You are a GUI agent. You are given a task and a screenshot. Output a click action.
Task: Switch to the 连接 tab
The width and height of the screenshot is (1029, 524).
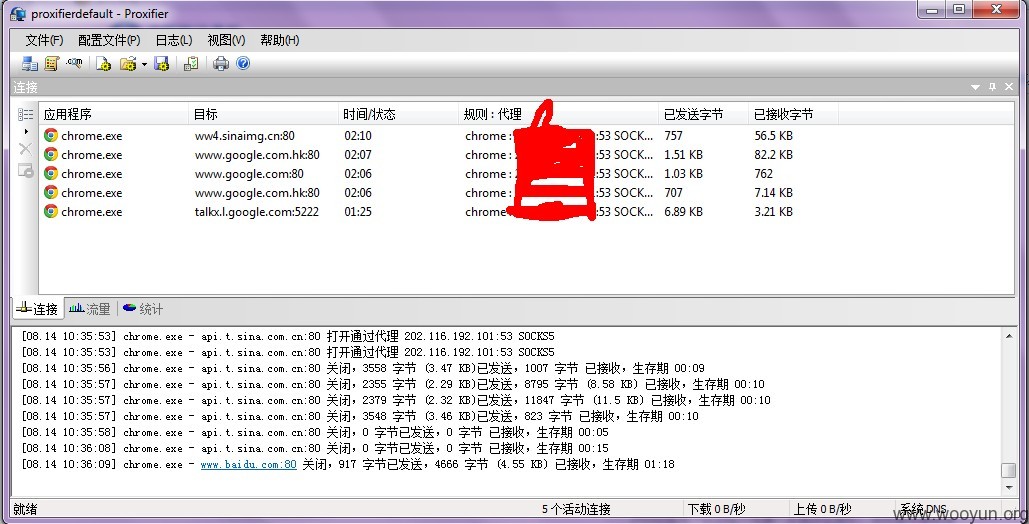point(38,309)
